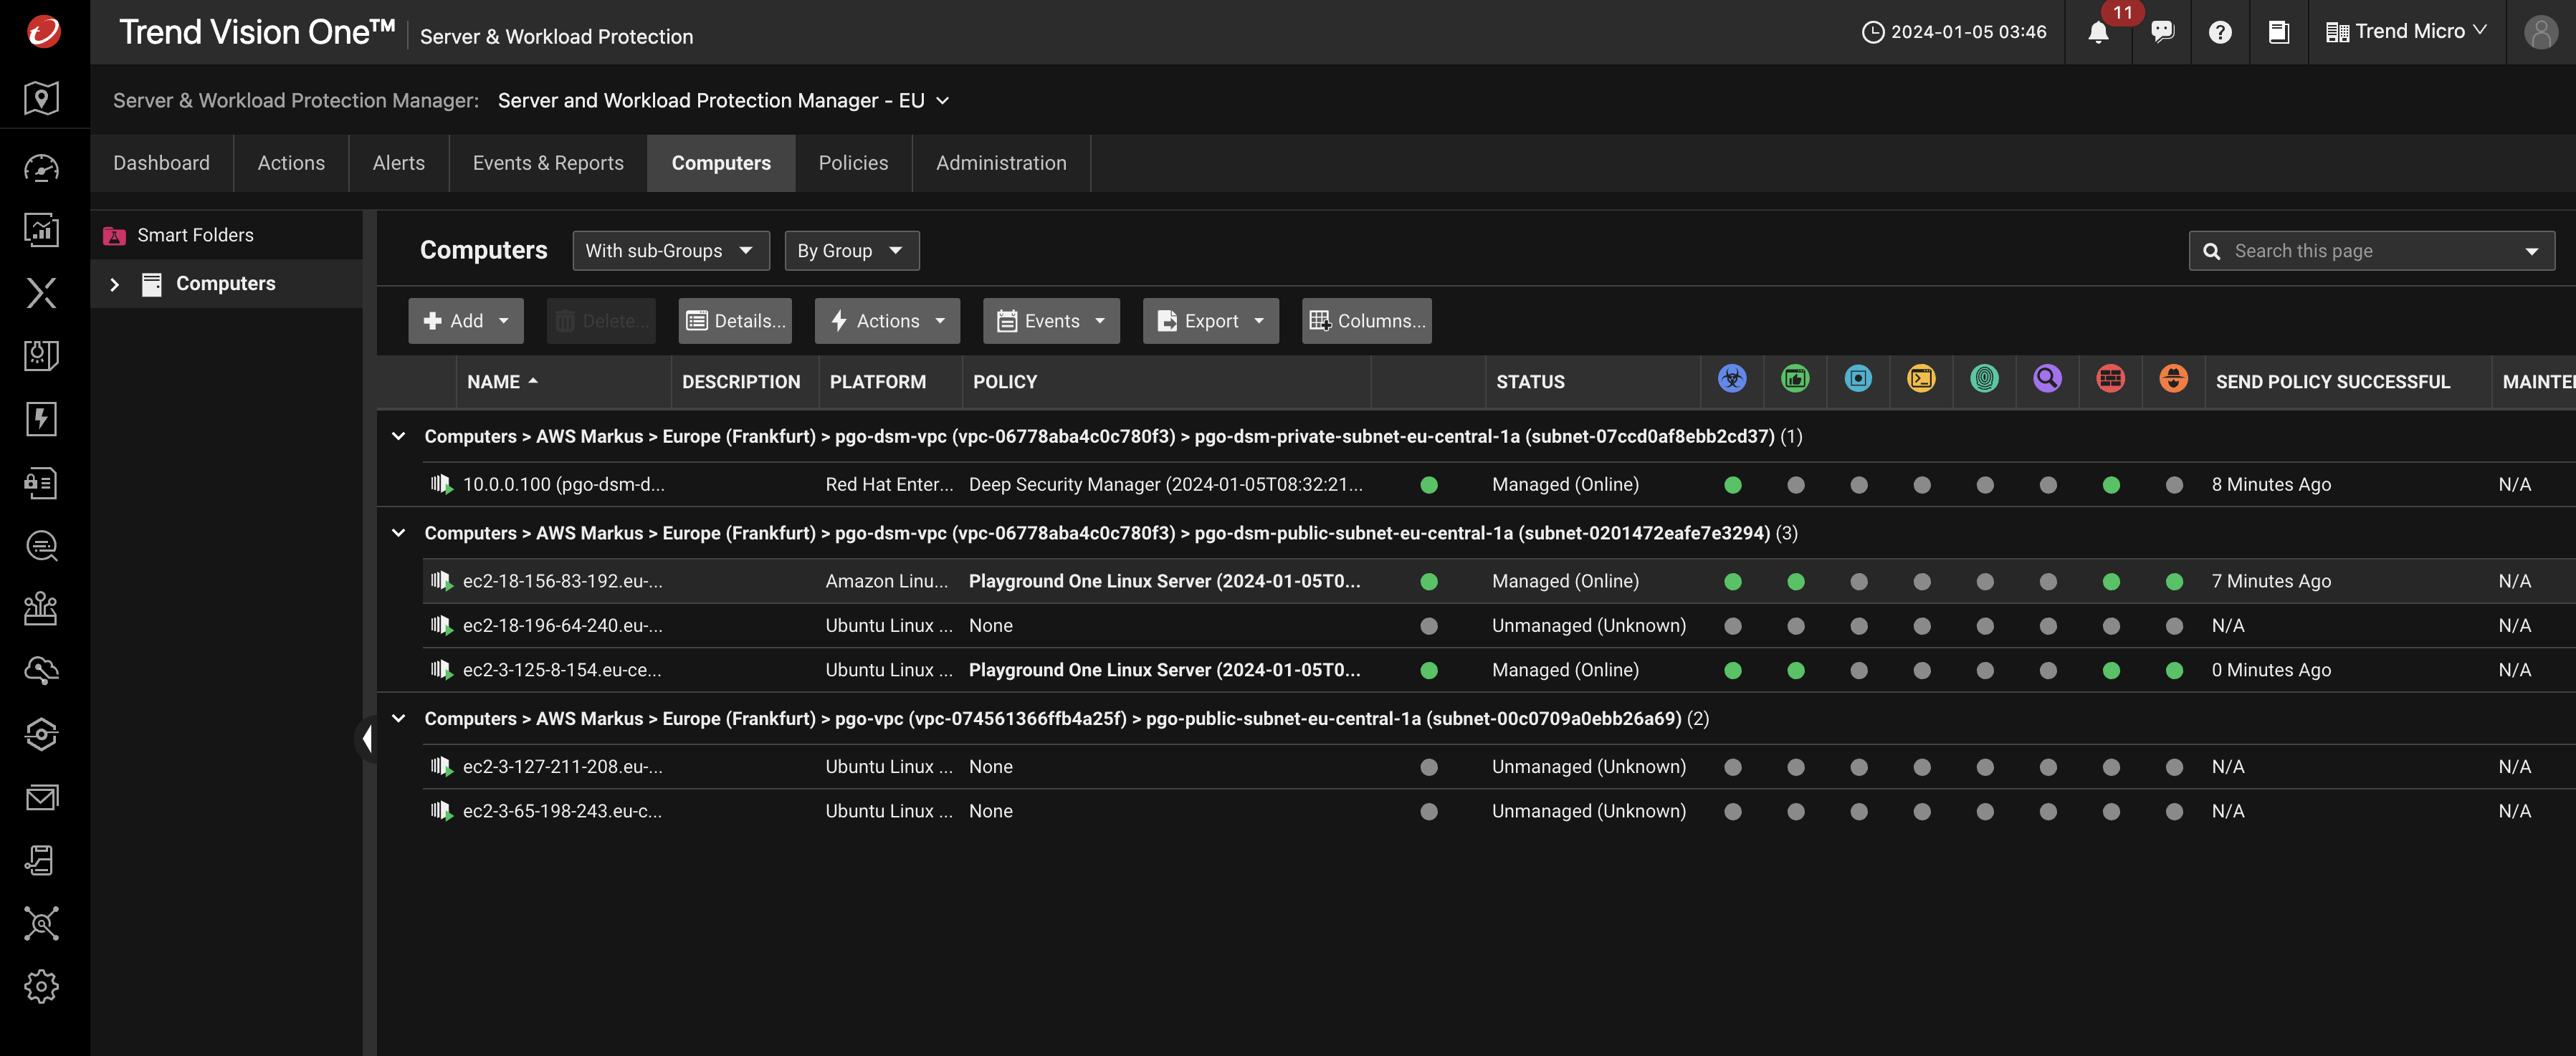Select the Smart Folders tree item
This screenshot has height=1056, width=2576.
(x=226, y=235)
